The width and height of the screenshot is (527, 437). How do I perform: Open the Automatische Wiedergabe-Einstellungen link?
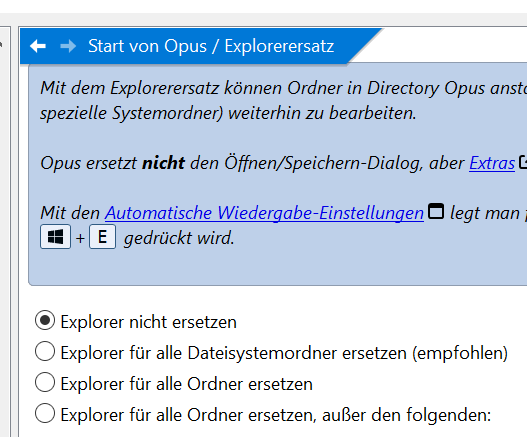click(x=264, y=213)
